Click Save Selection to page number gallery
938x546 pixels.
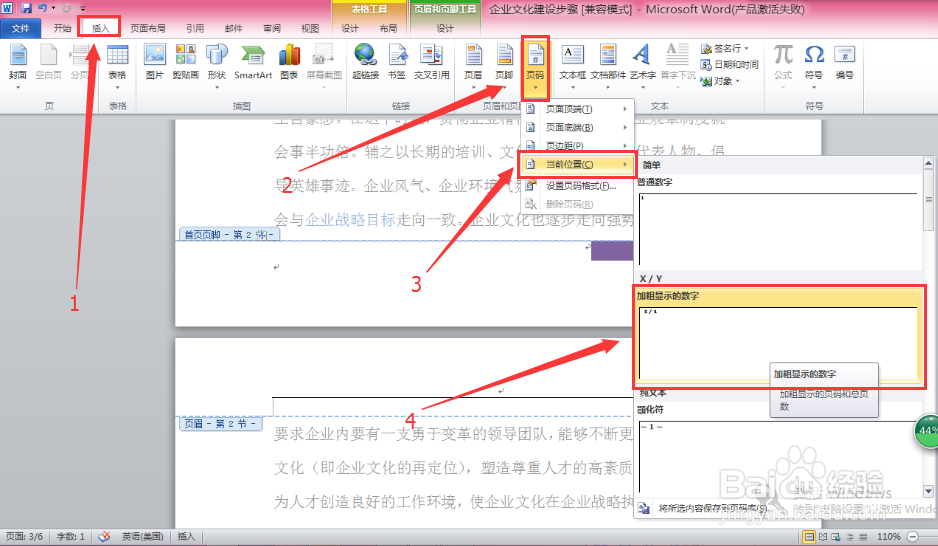[x=713, y=508]
